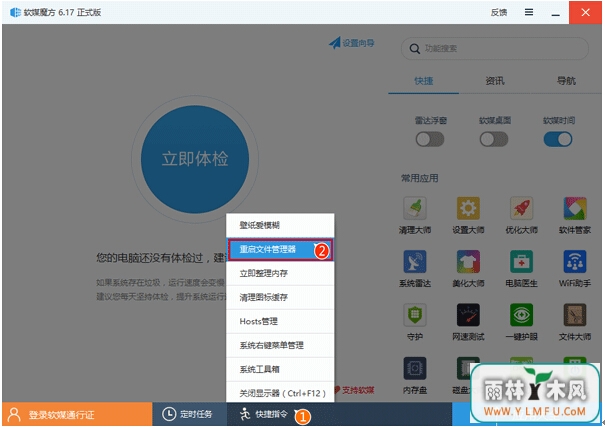Viewport: 605px width, 428px height.
Task: Open Hosts管理 from the menu
Action: (x=280, y=321)
